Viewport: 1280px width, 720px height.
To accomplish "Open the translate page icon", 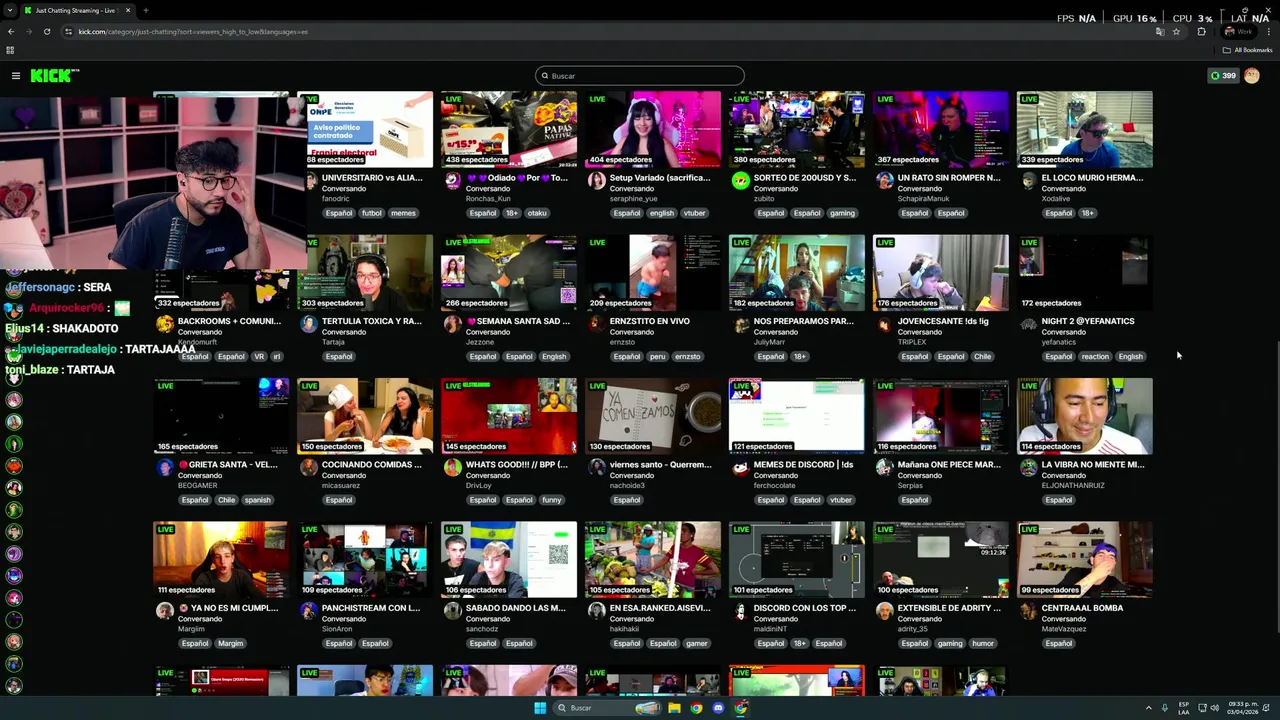I will click(x=1160, y=31).
